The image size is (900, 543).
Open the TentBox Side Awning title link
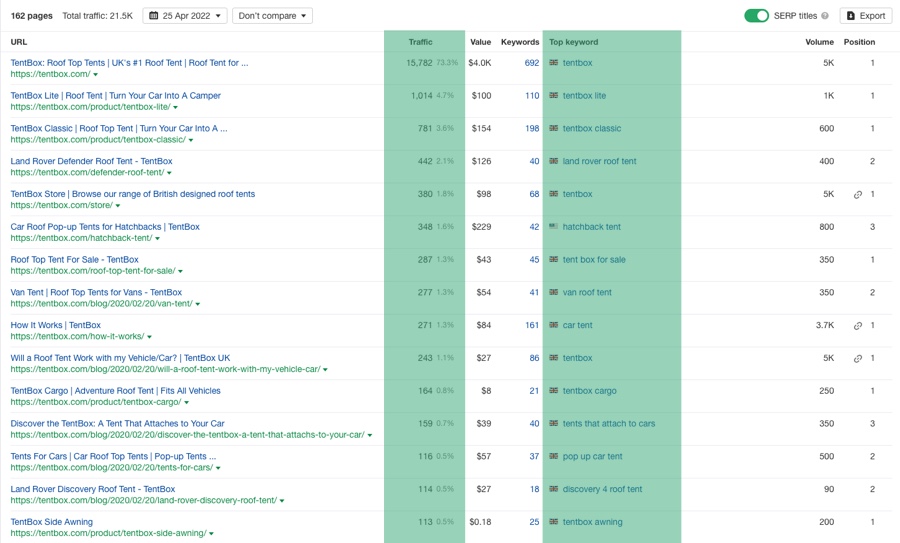51,521
